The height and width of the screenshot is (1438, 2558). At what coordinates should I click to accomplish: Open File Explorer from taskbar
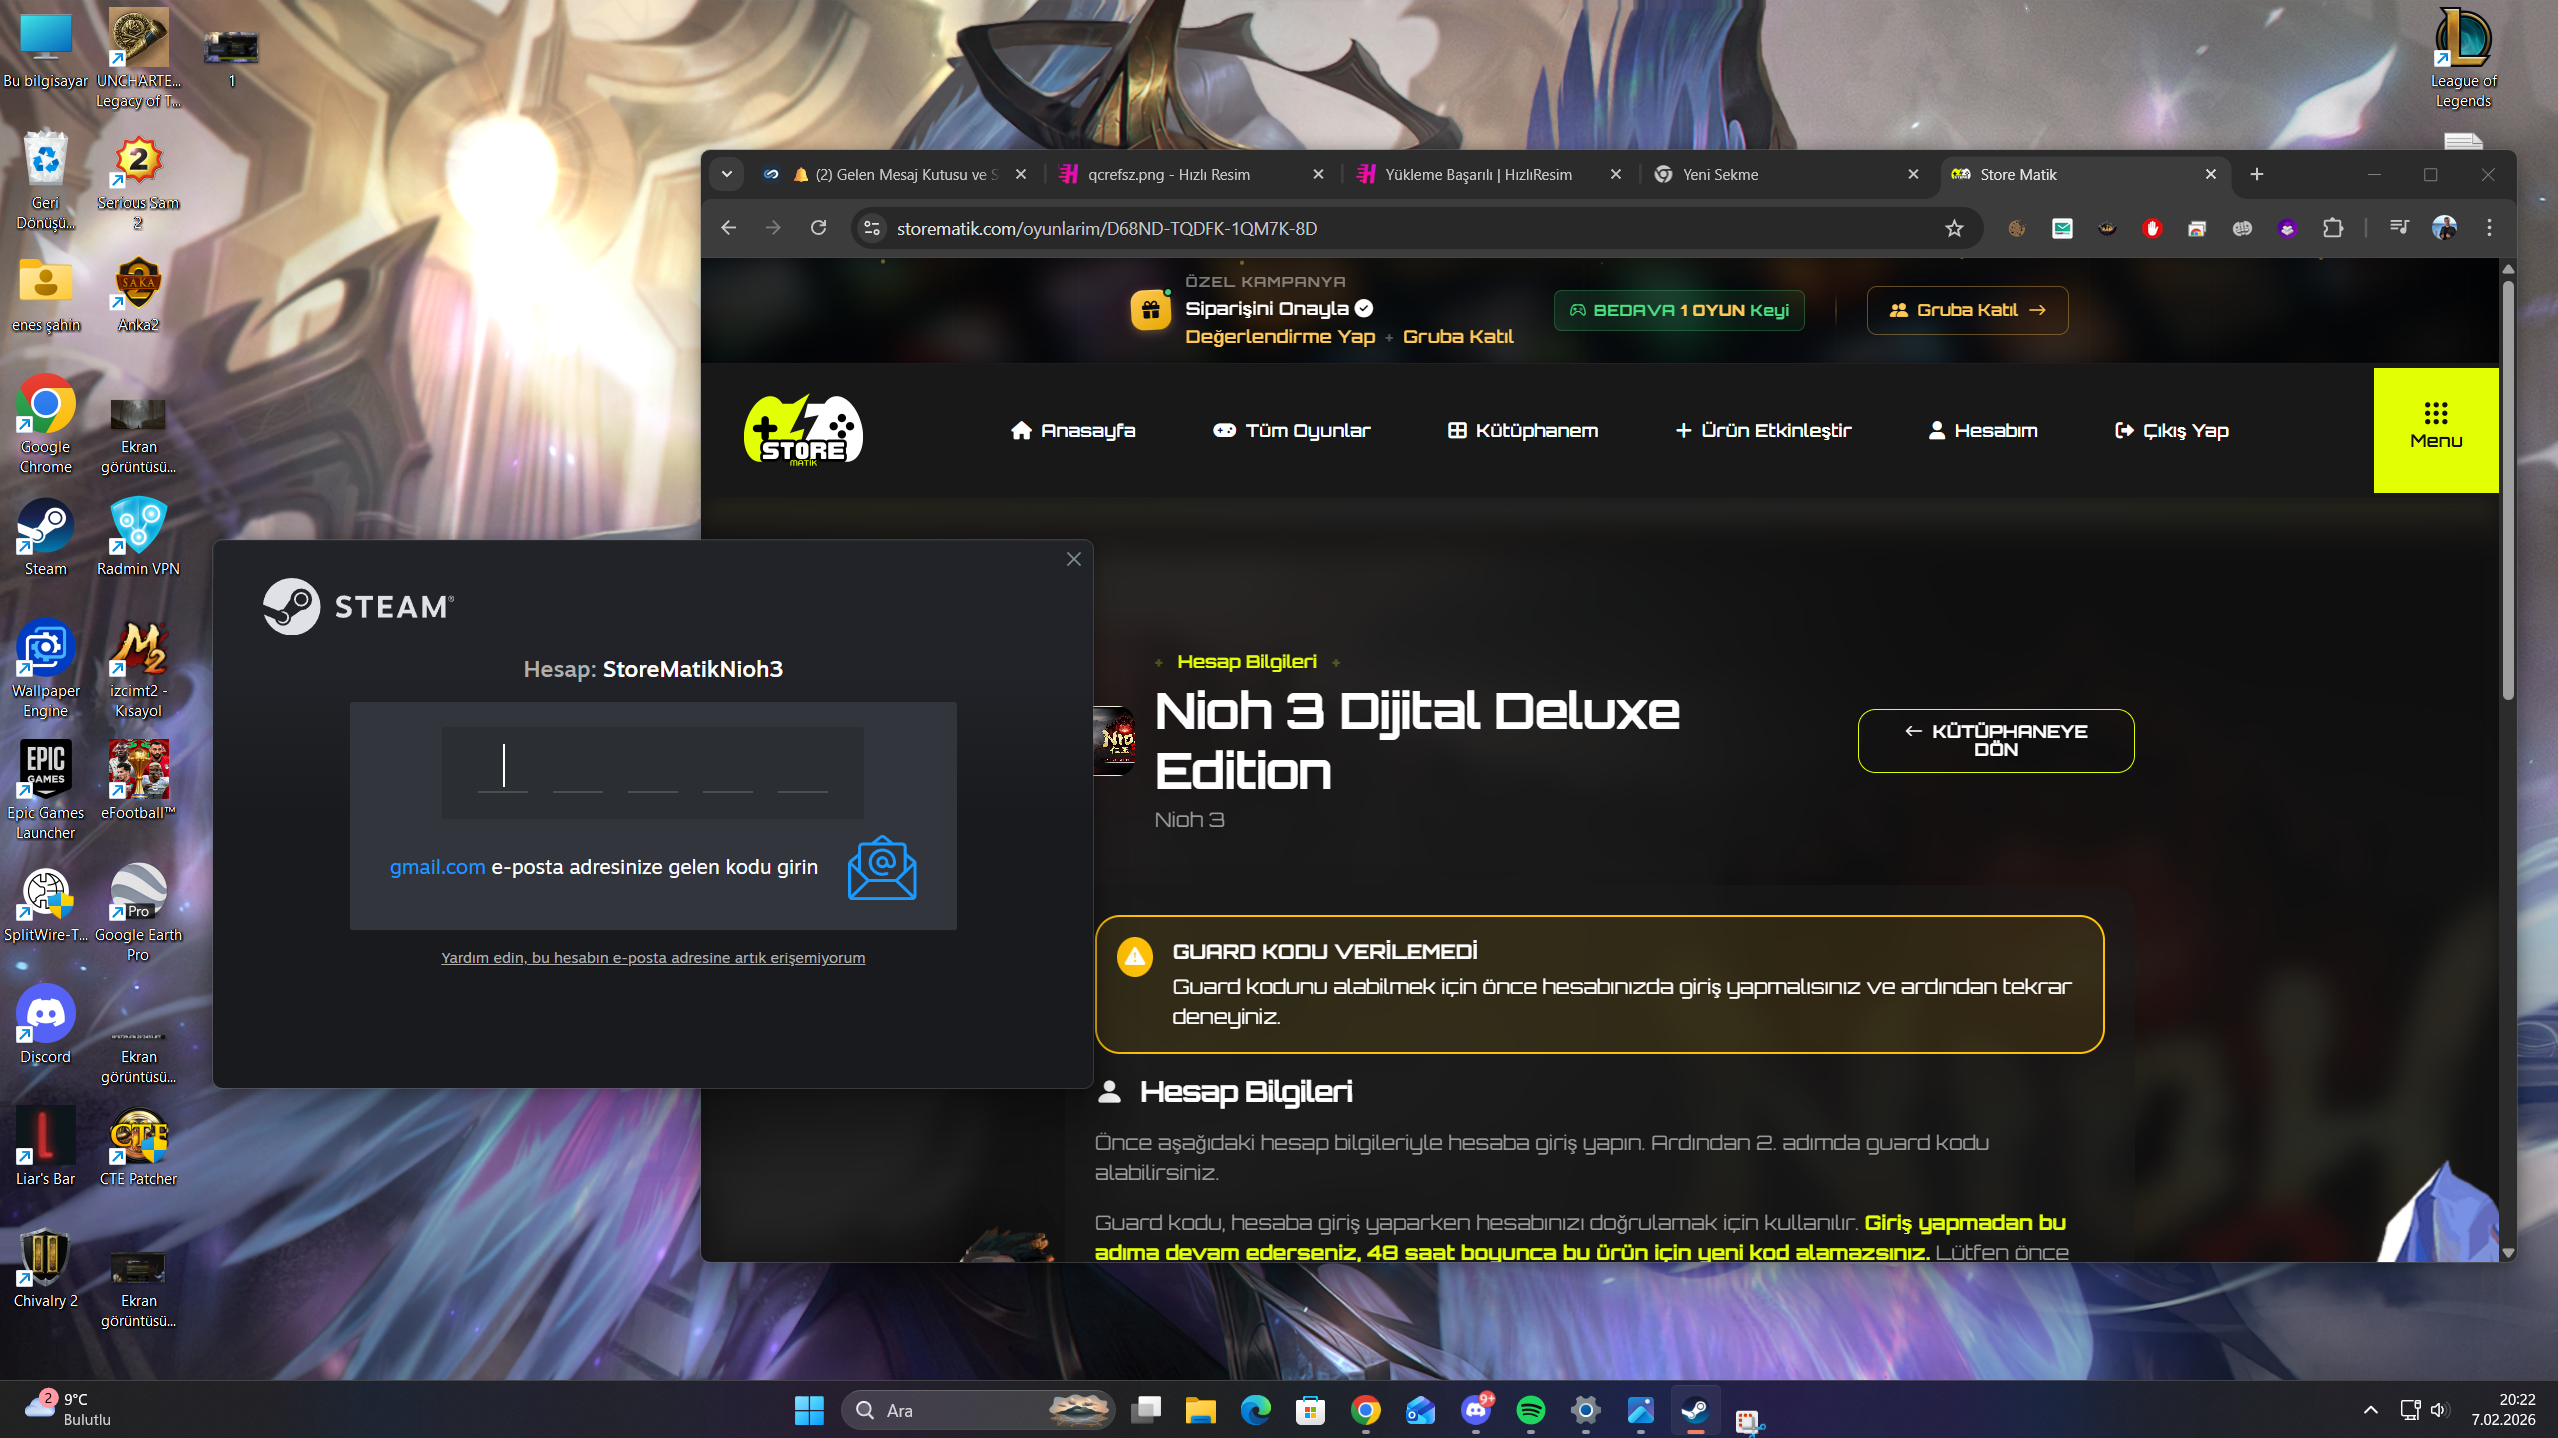point(1200,1410)
